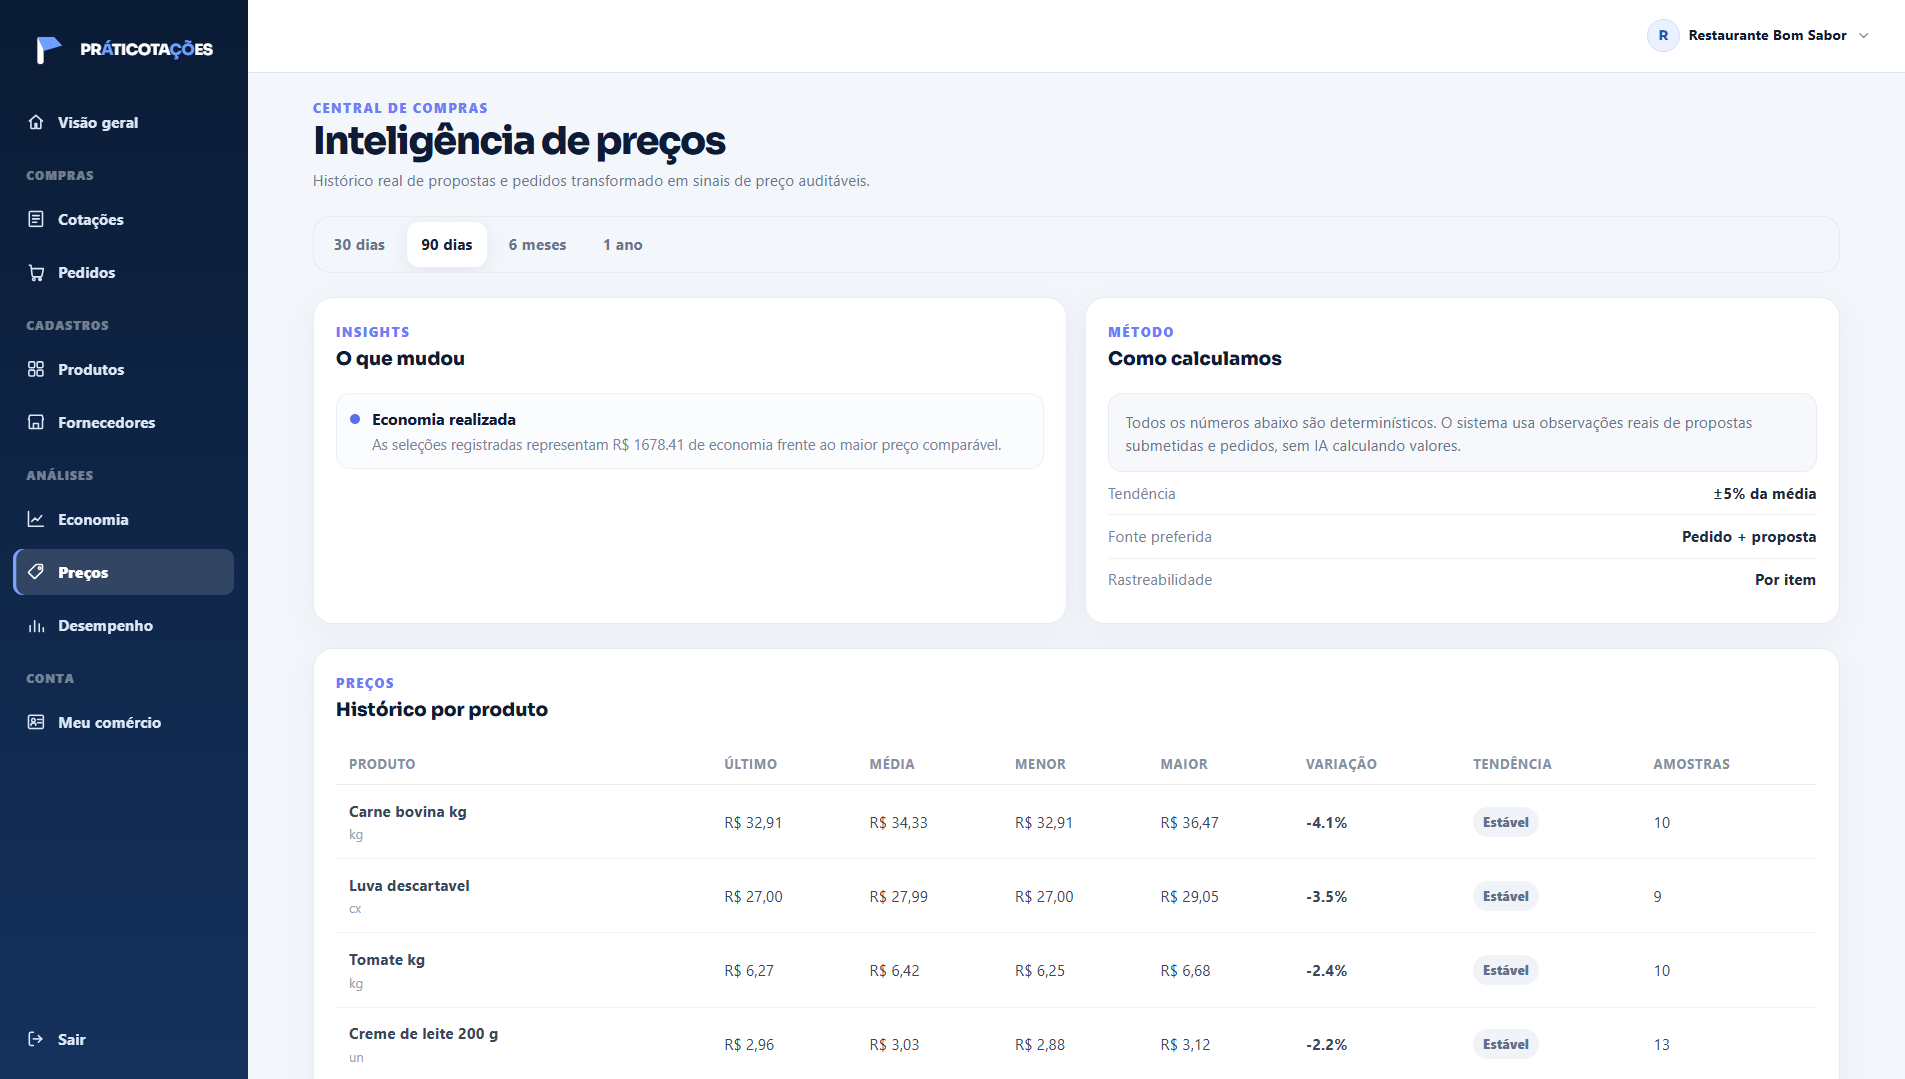Select the Tomate kg product name
This screenshot has height=1079, width=1905.
pyautogui.click(x=387, y=959)
